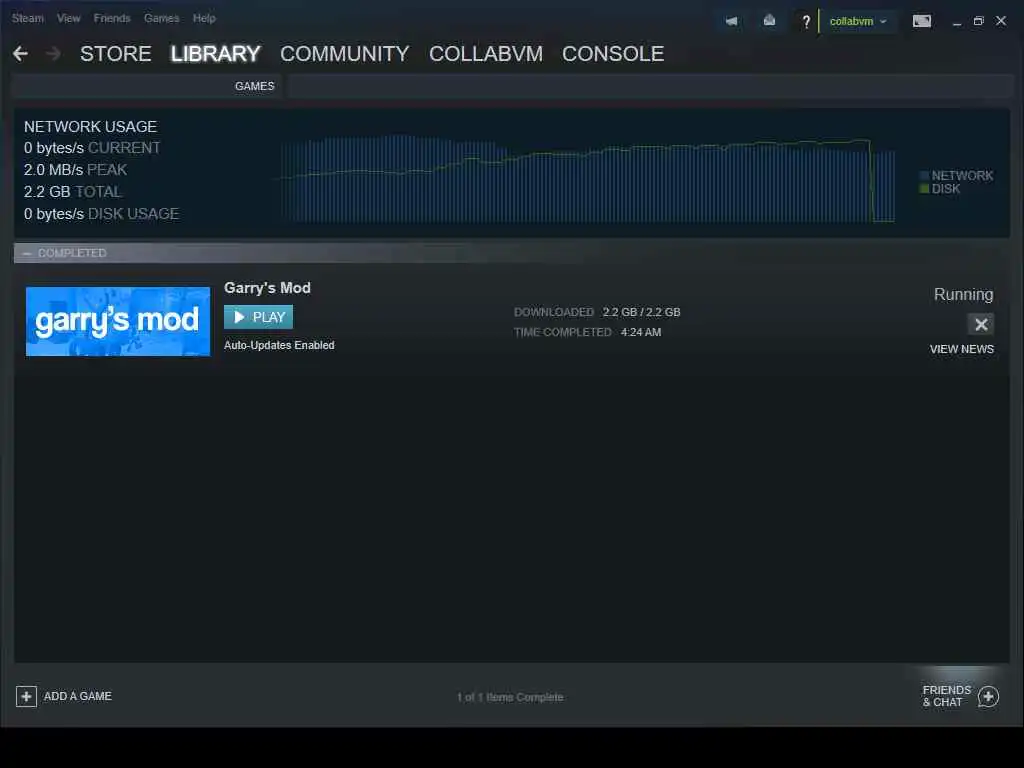The image size is (1024, 768).
Task: Go to the Store tab
Action: pyautogui.click(x=116, y=54)
